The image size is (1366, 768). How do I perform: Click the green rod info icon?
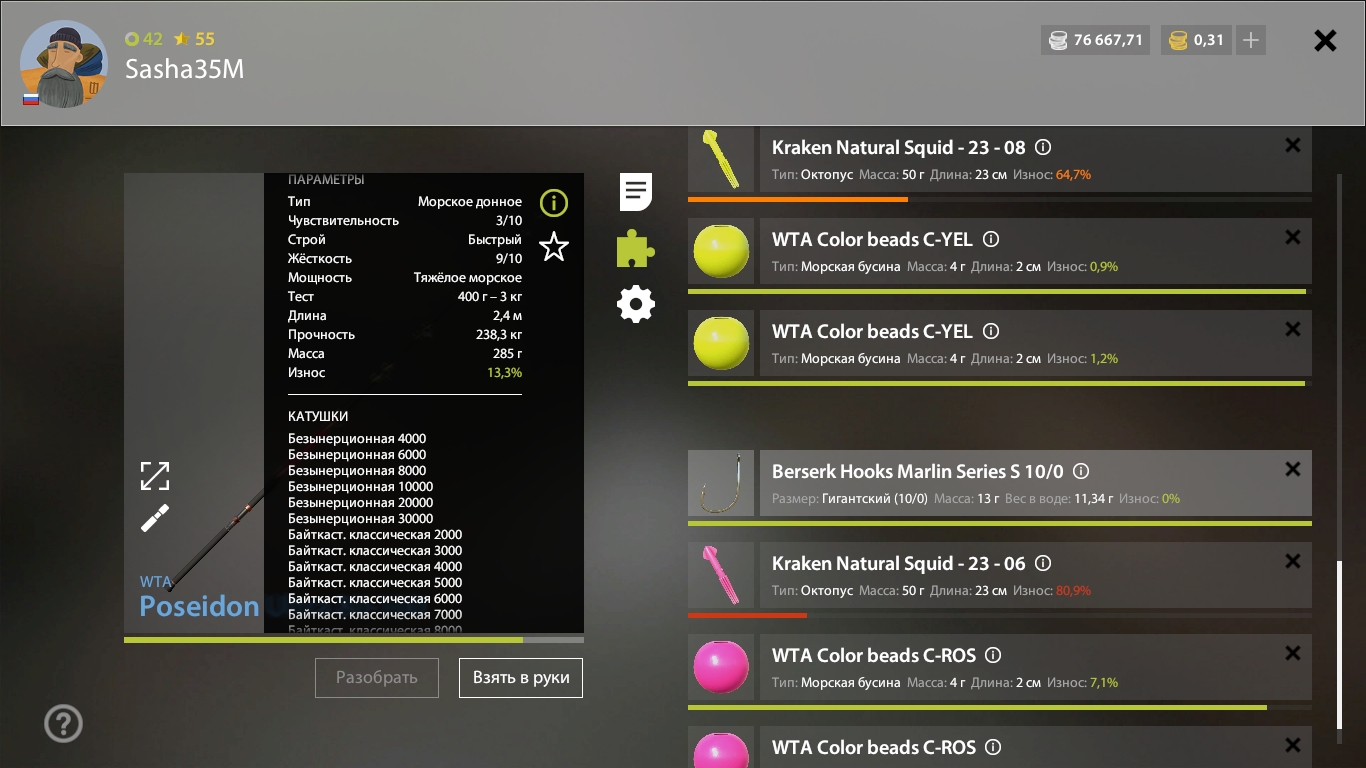pyautogui.click(x=554, y=204)
